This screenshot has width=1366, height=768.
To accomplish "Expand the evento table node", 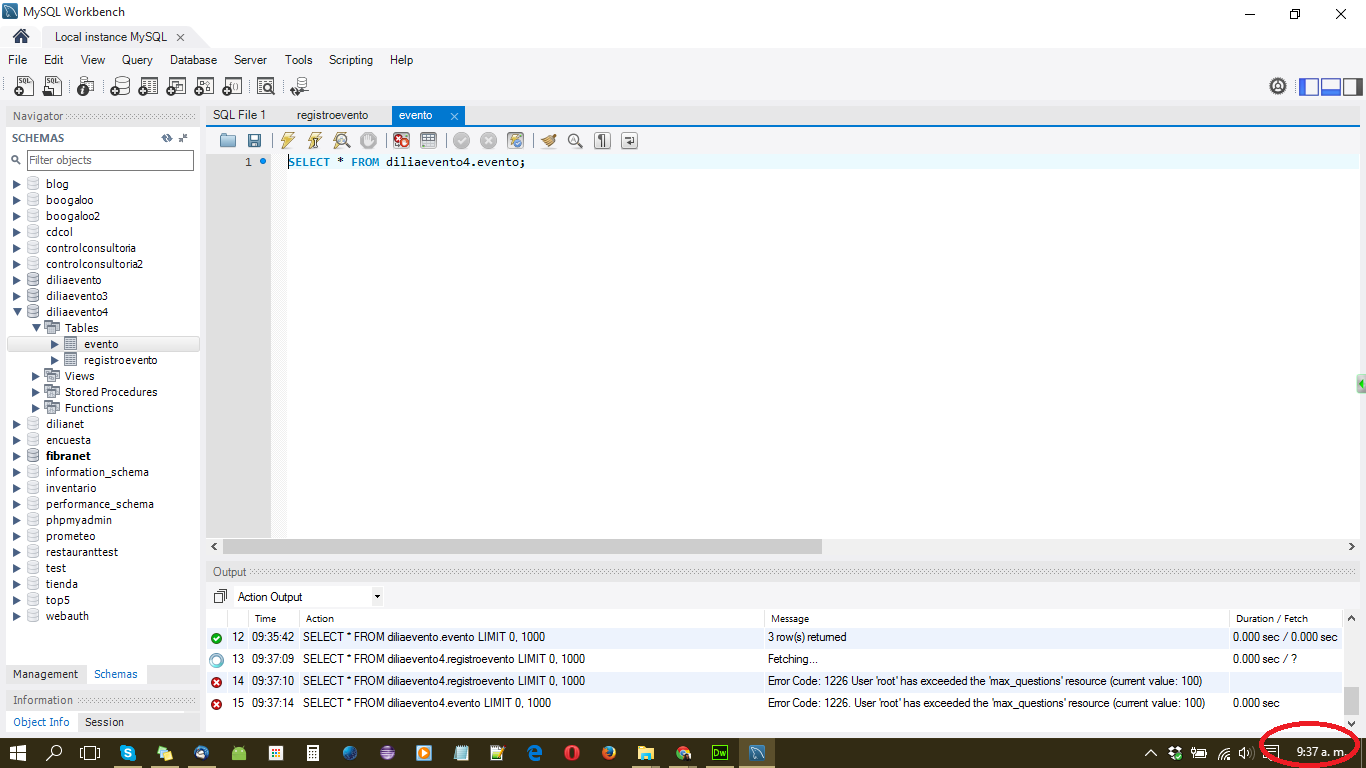I will (55, 344).
